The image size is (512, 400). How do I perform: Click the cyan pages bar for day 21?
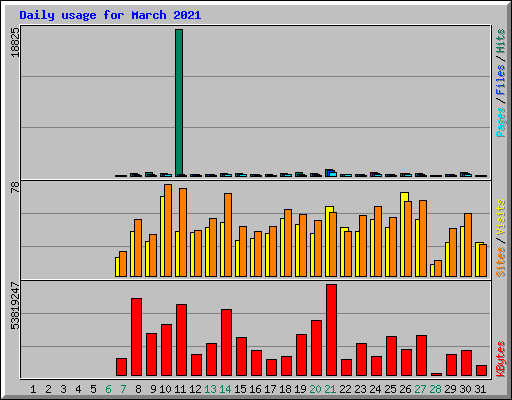(333, 174)
